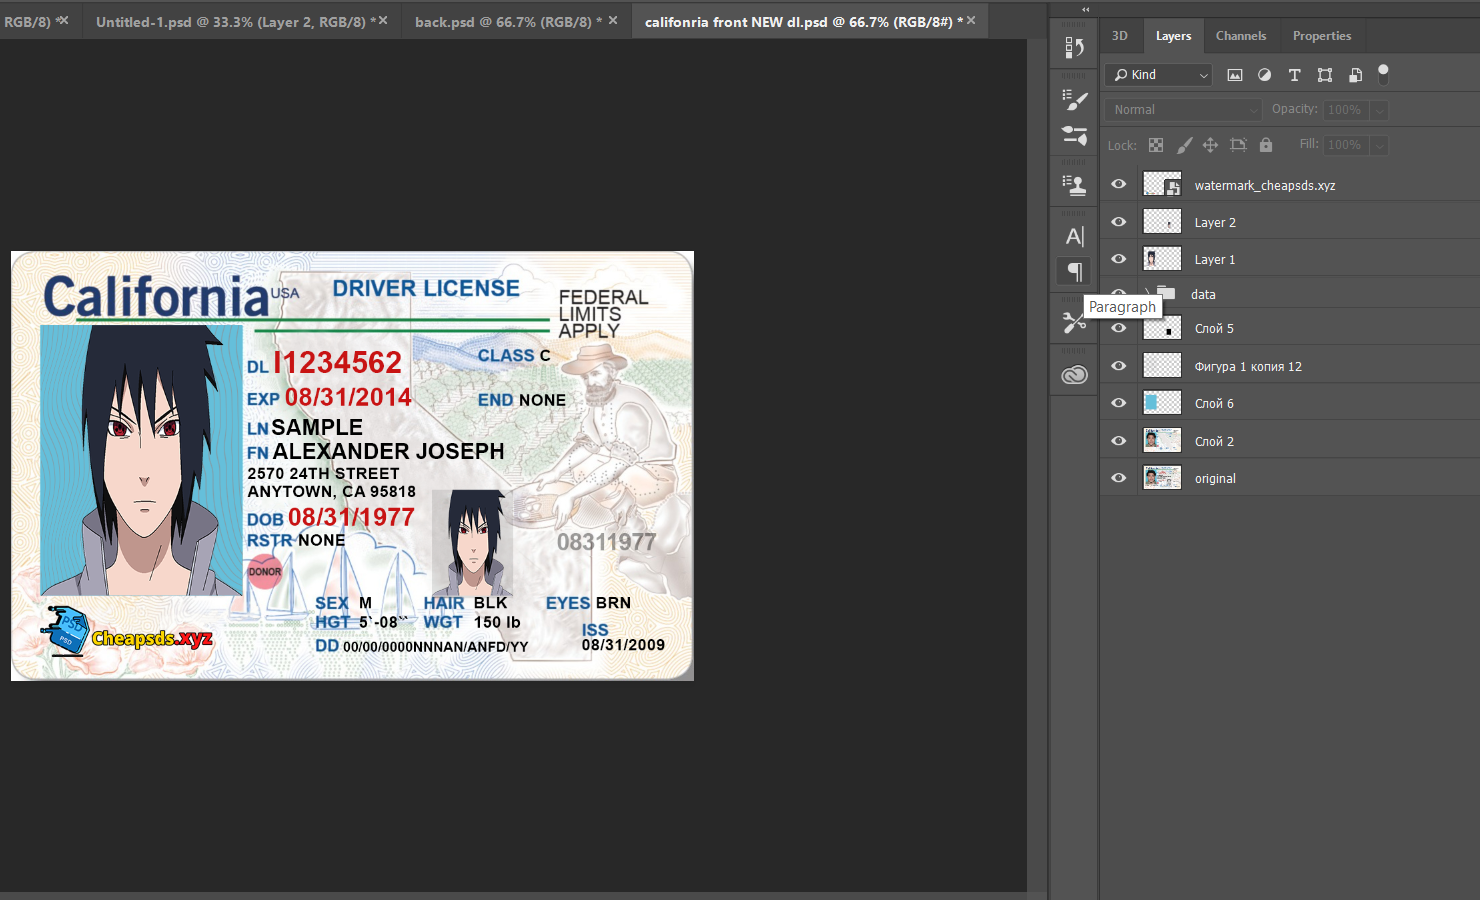Image resolution: width=1480 pixels, height=900 pixels.
Task: Hide the original layer
Action: coord(1118,478)
